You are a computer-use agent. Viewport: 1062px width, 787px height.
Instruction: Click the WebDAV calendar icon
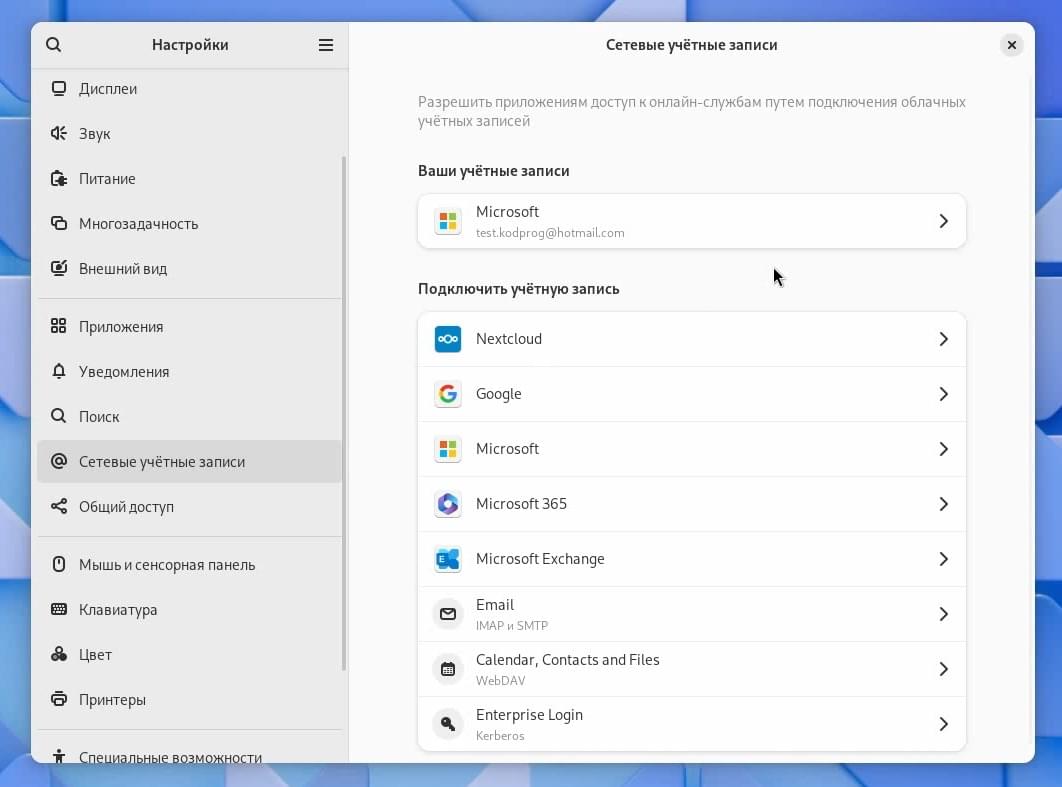448,669
